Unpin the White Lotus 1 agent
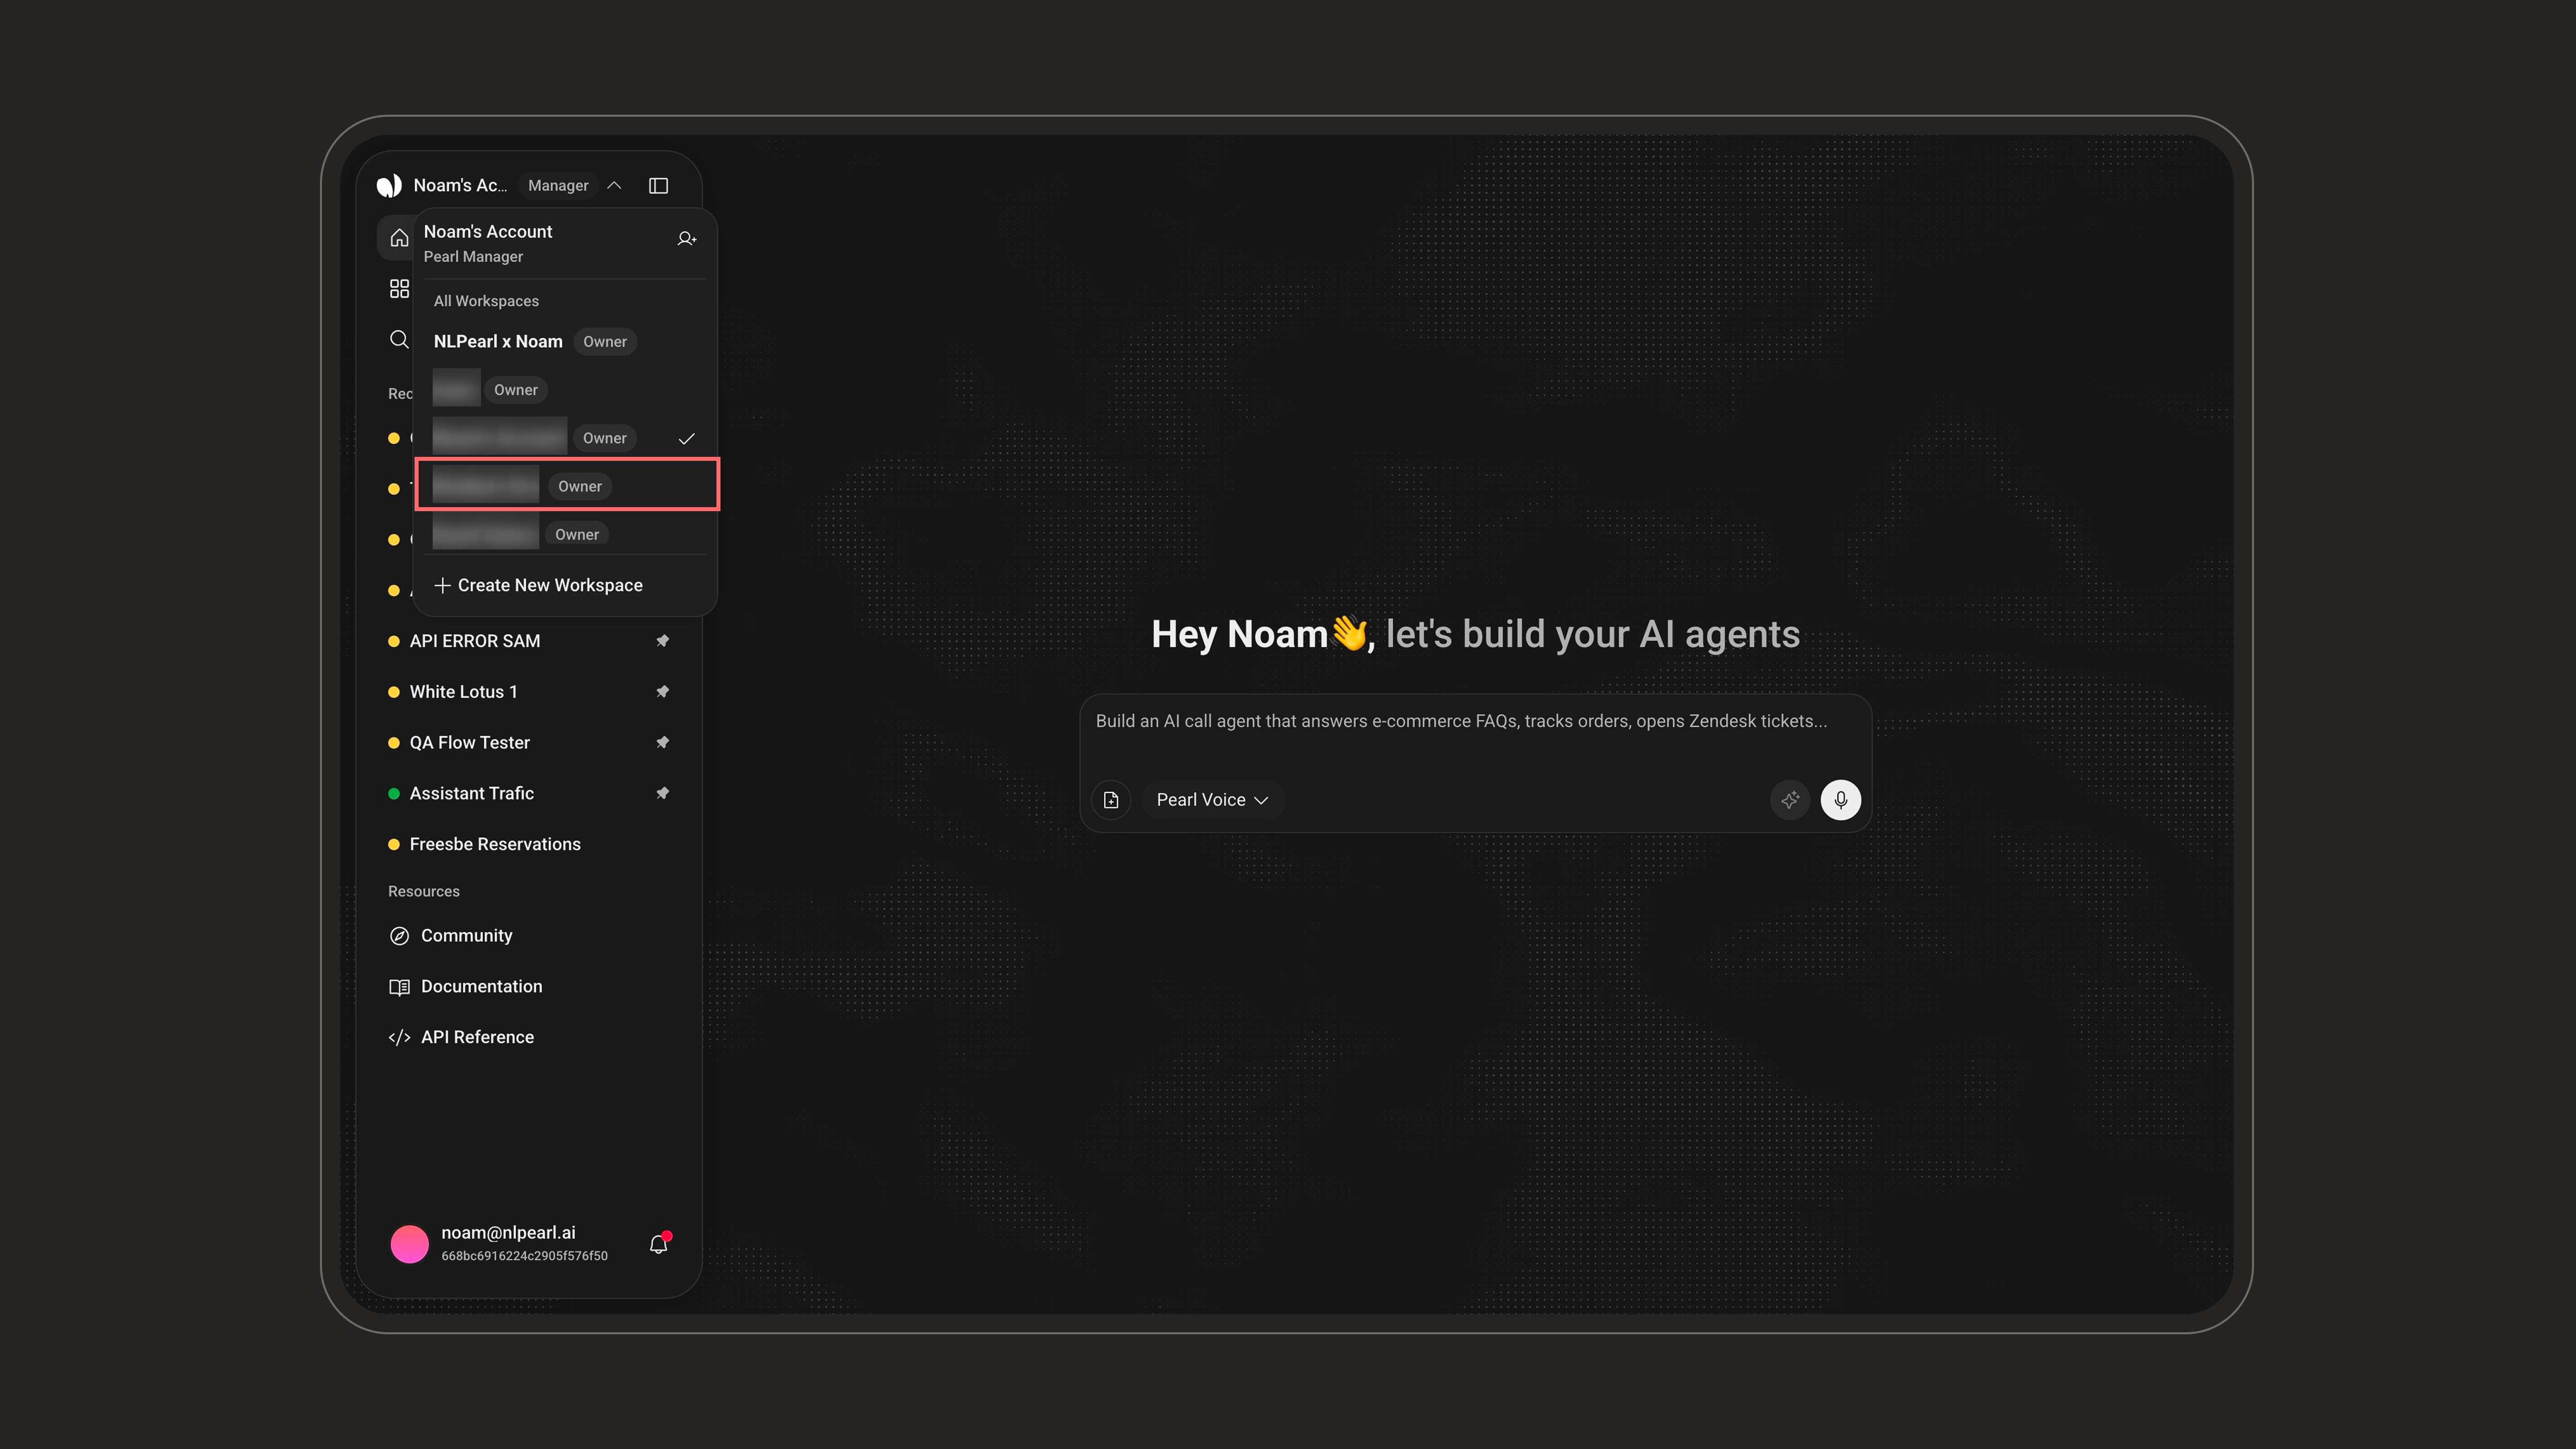The width and height of the screenshot is (2576, 1449). [662, 691]
